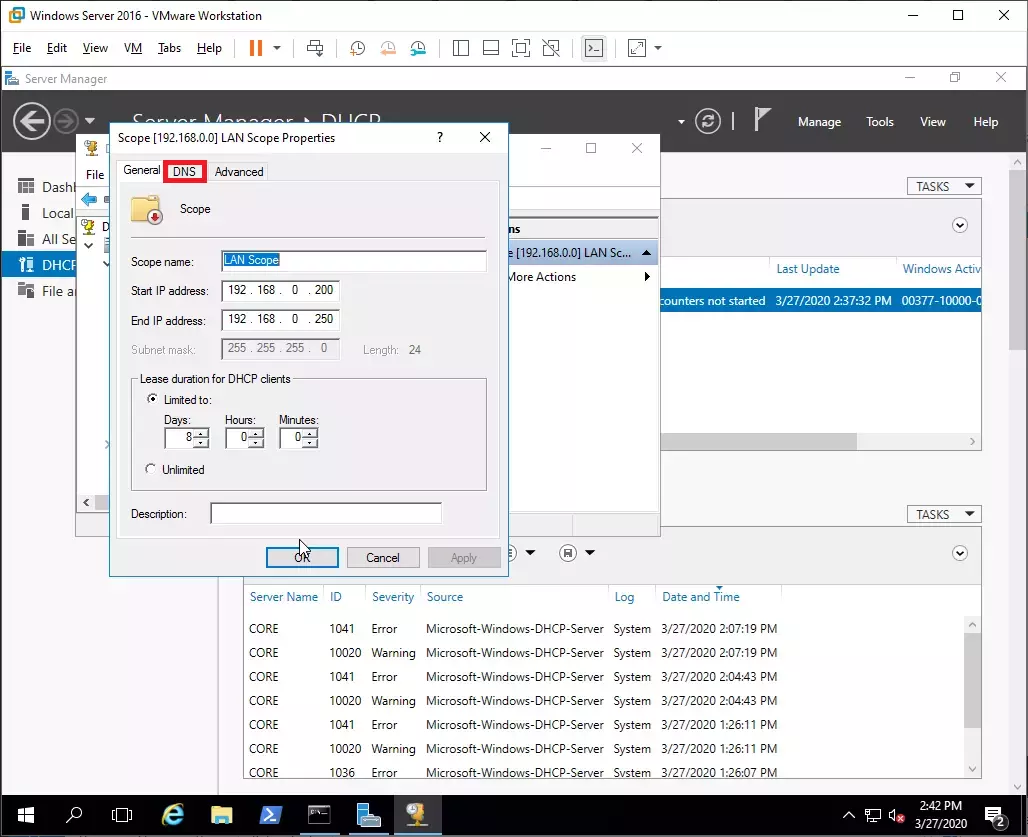Open the VMware Edit menu
Screen dimensions: 1028x837
[56, 48]
